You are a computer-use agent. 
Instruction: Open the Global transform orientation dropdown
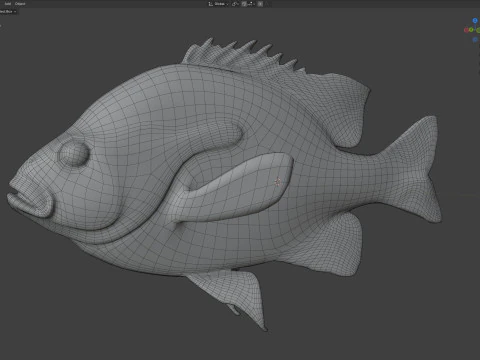(x=220, y=4)
